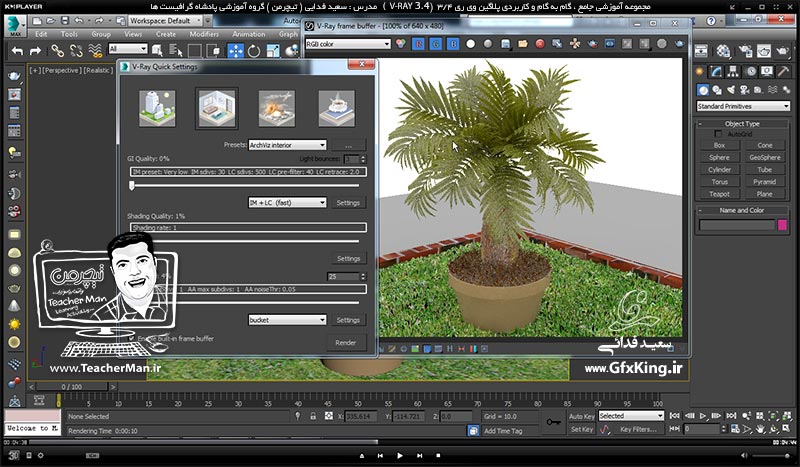The width and height of the screenshot is (800, 467).
Task: Click the Pan View hand icon
Action: tap(760, 429)
